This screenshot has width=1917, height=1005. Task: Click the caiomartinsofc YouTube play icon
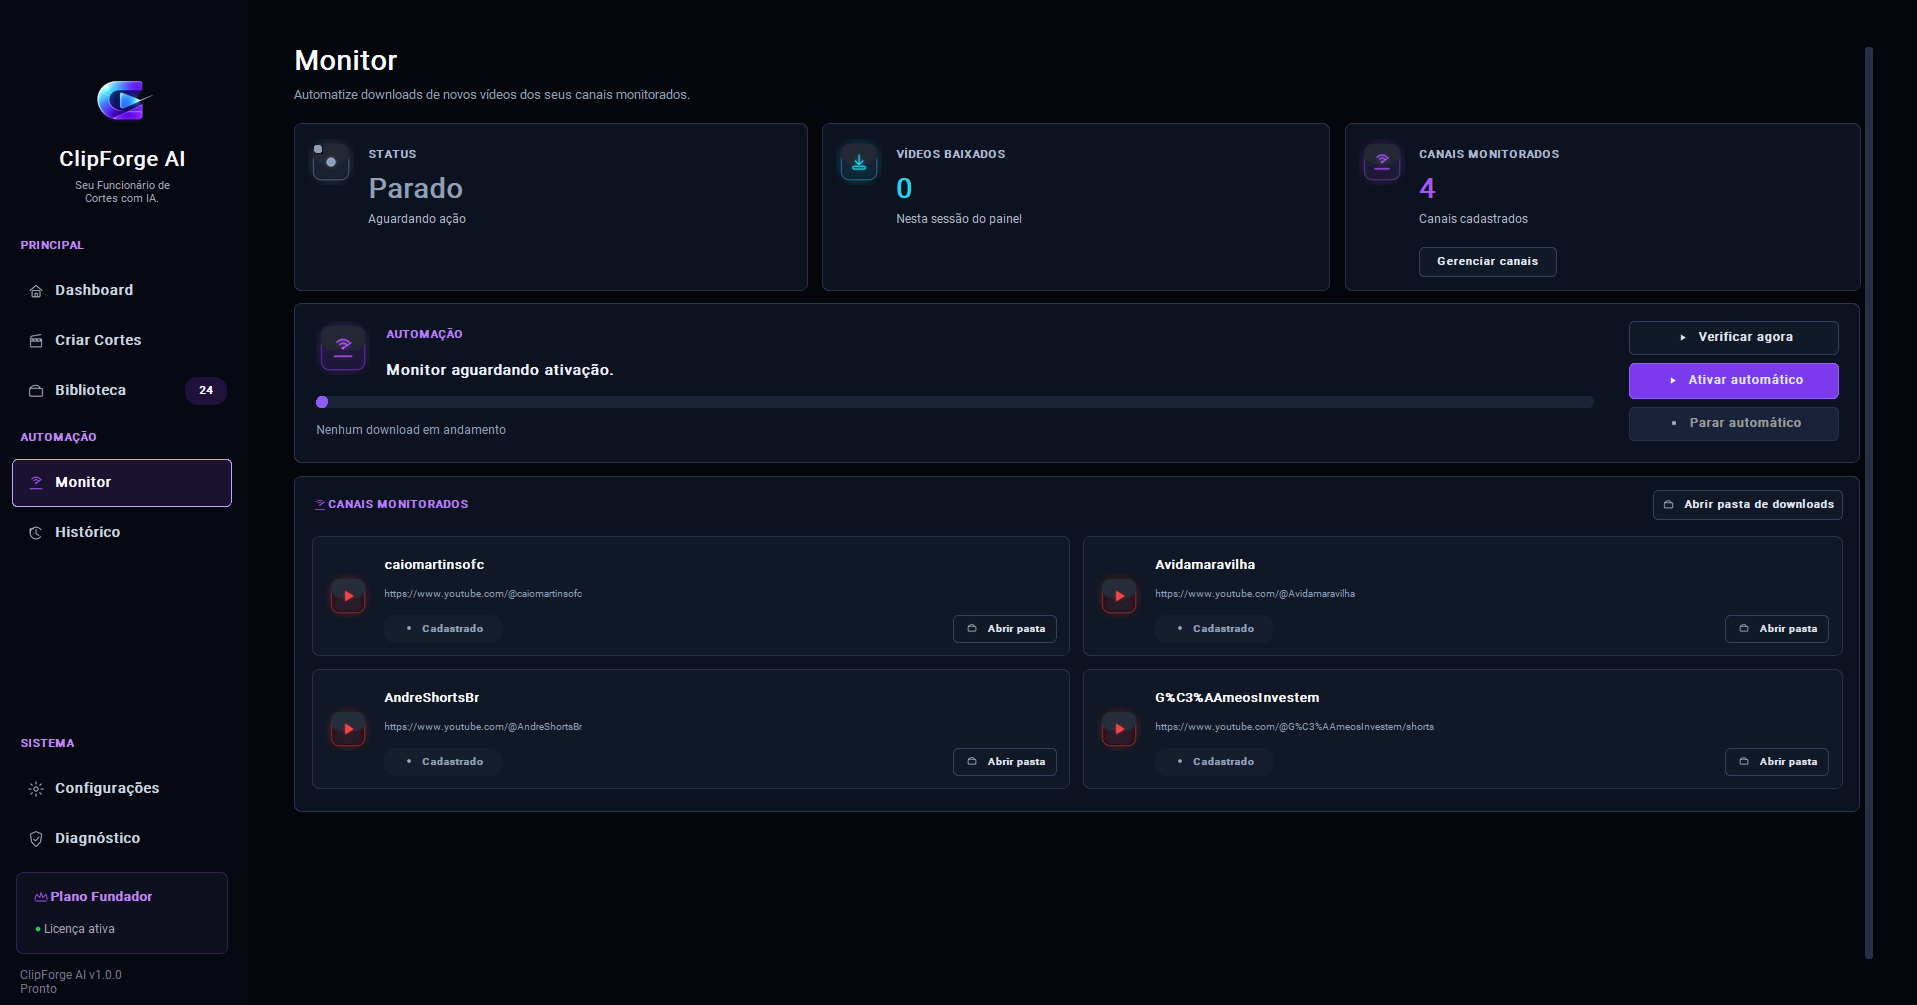[348, 596]
